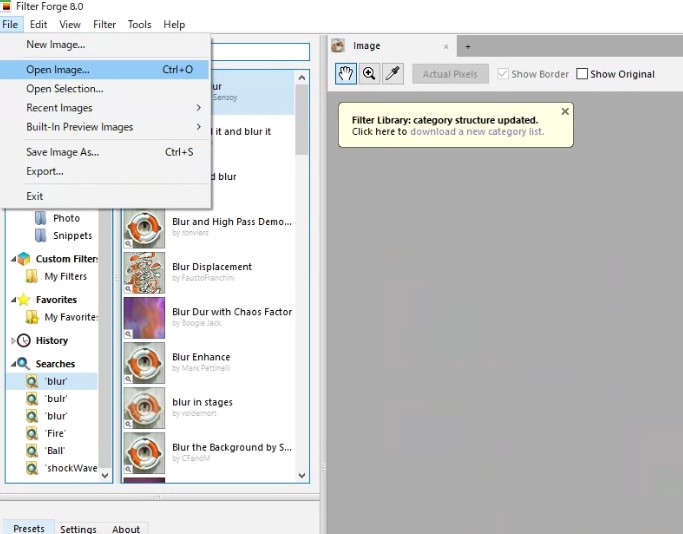Click the 'Fire' search icon

[32, 433]
